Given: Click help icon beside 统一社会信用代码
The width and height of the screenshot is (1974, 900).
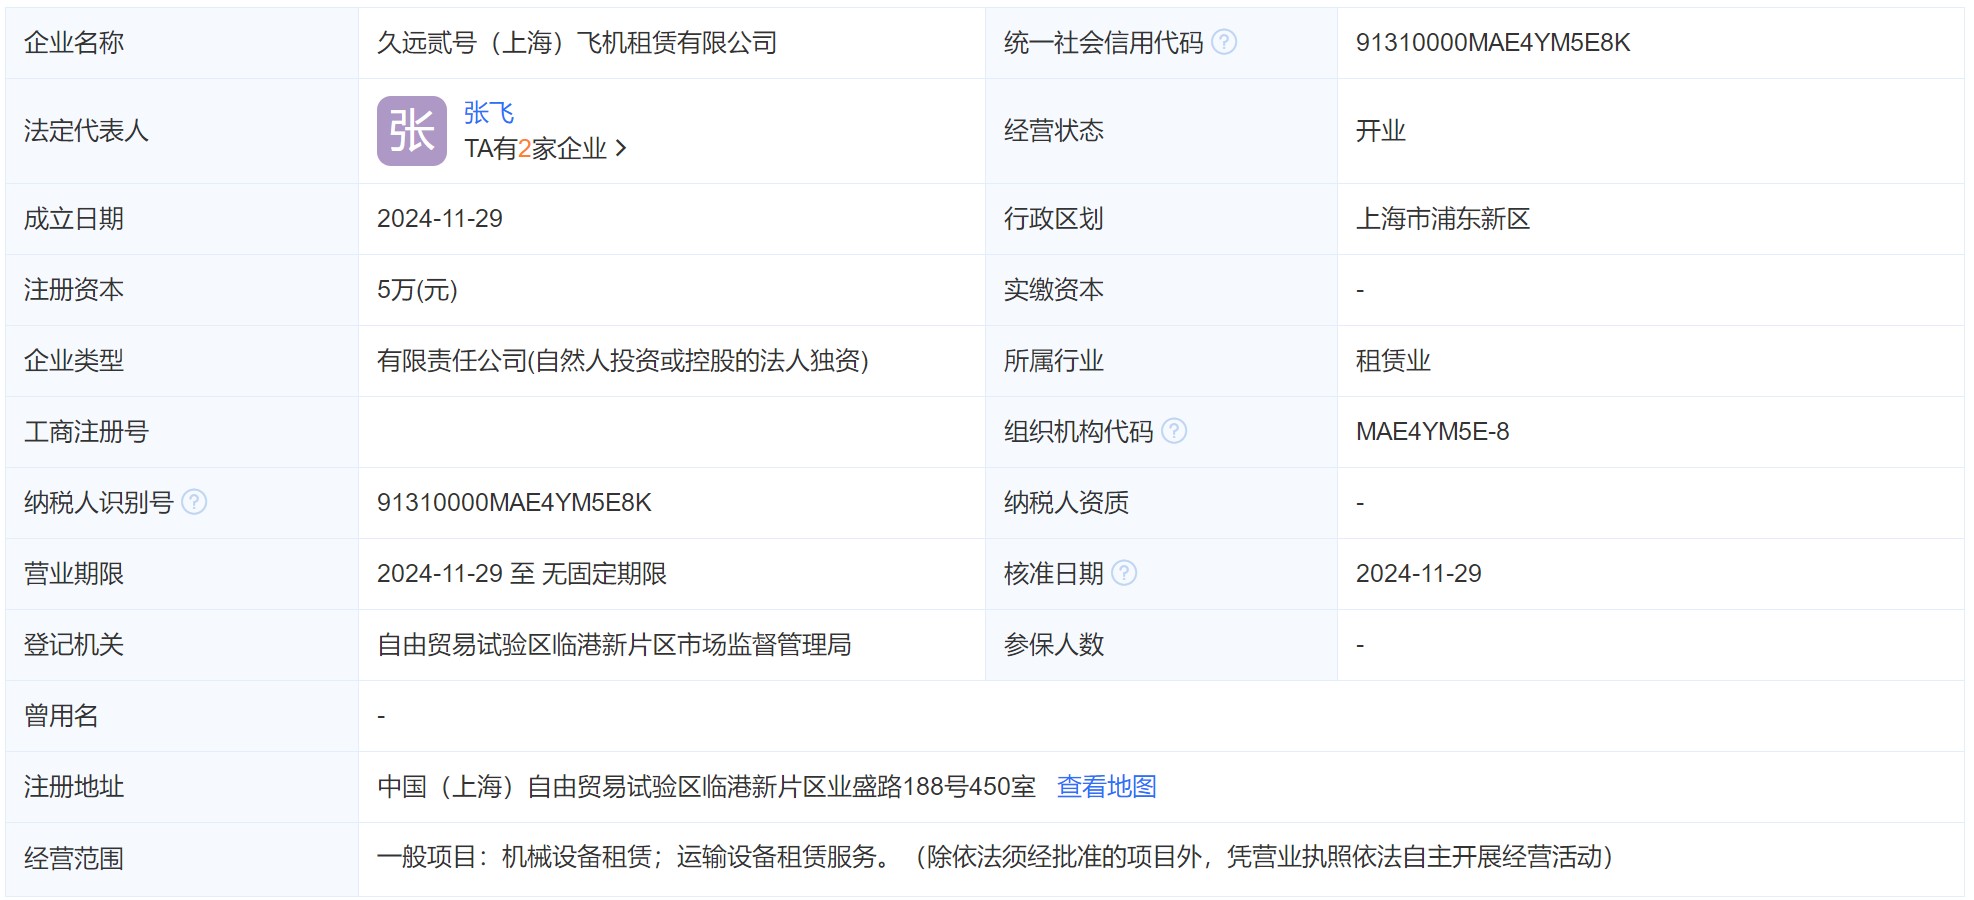Looking at the screenshot, I should pyautogui.click(x=1224, y=42).
